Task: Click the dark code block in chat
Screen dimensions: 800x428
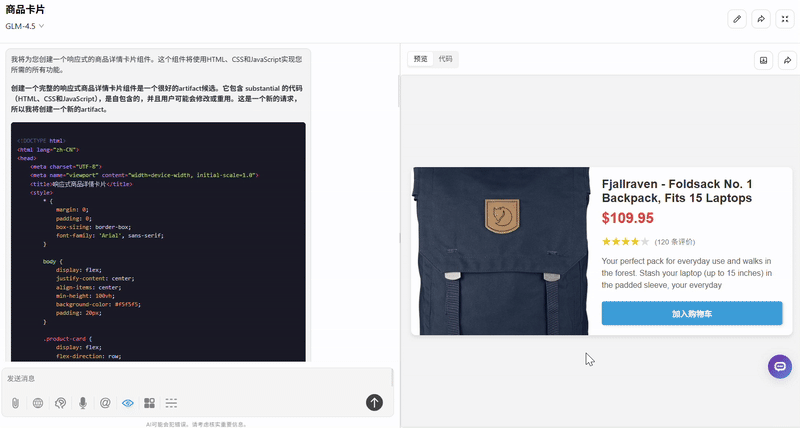Action: (x=158, y=242)
